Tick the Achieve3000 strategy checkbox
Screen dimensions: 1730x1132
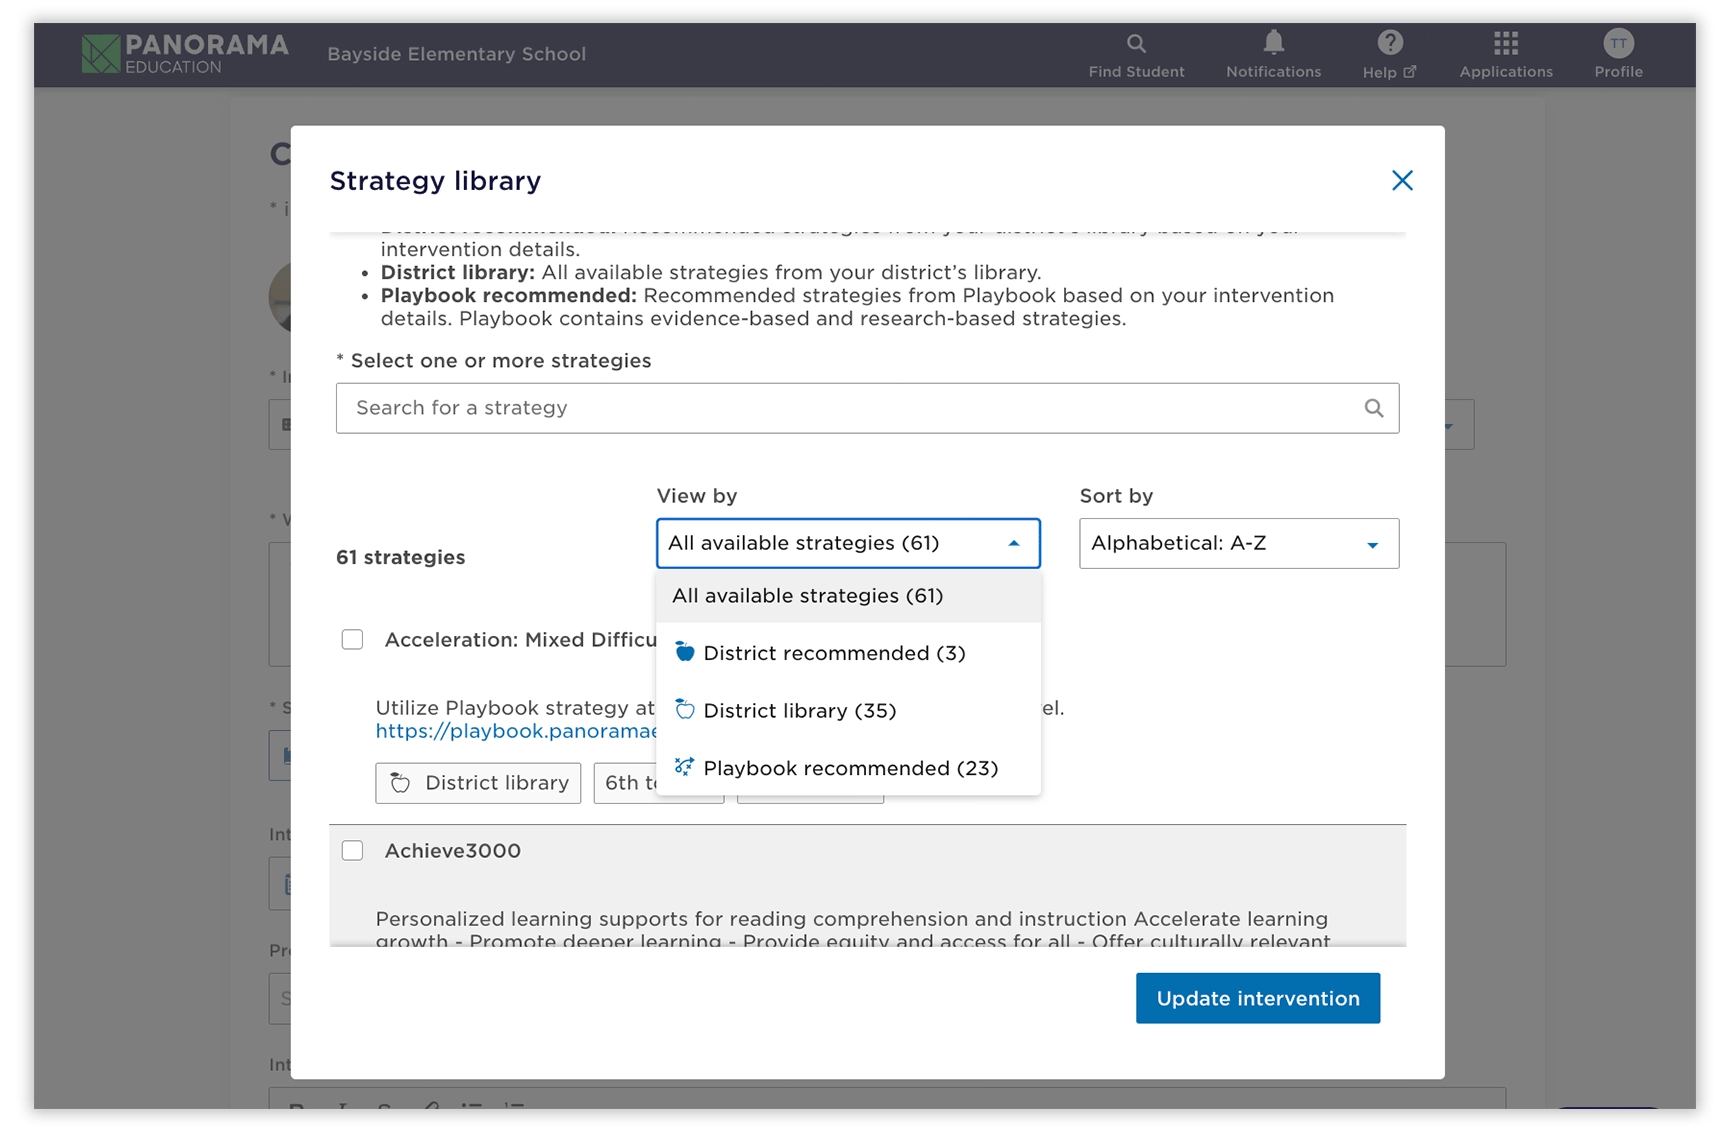click(x=352, y=851)
